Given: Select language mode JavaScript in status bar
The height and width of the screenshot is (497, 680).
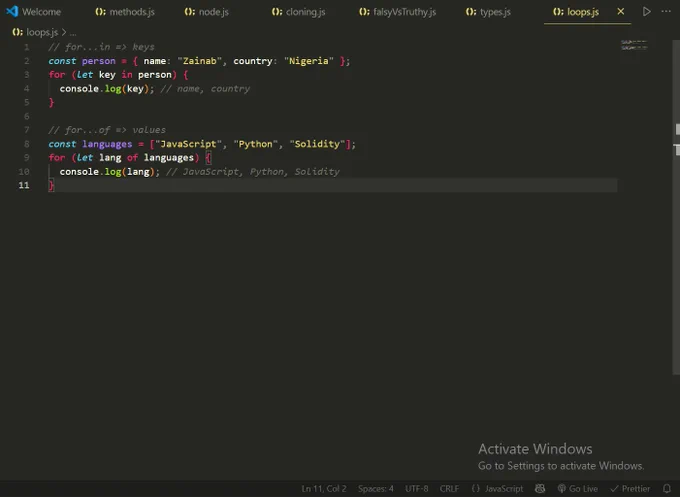Looking at the screenshot, I should [504, 489].
